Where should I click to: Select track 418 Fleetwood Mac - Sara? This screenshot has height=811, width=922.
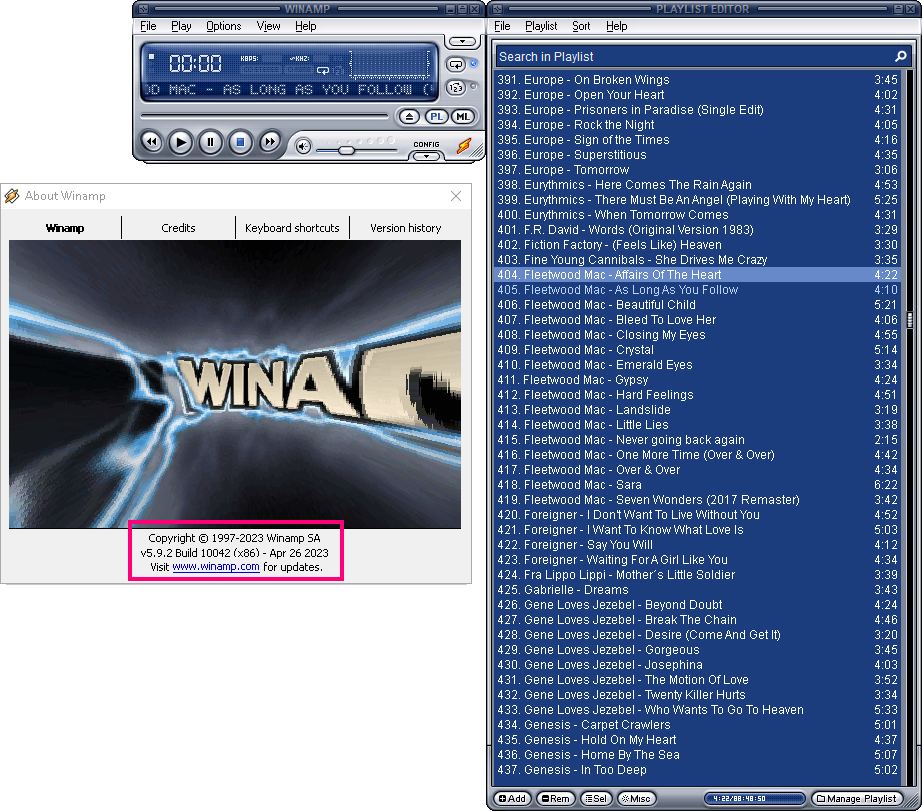coord(697,485)
